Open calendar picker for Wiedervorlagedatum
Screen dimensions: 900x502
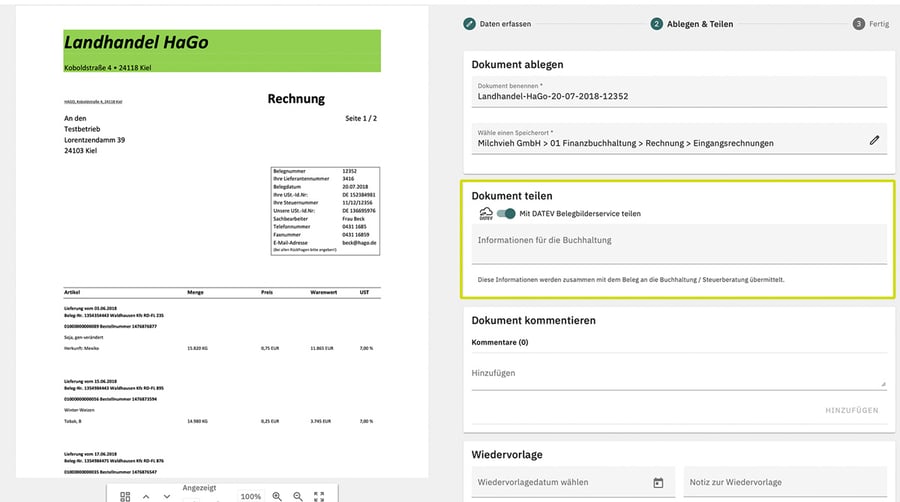tap(658, 483)
